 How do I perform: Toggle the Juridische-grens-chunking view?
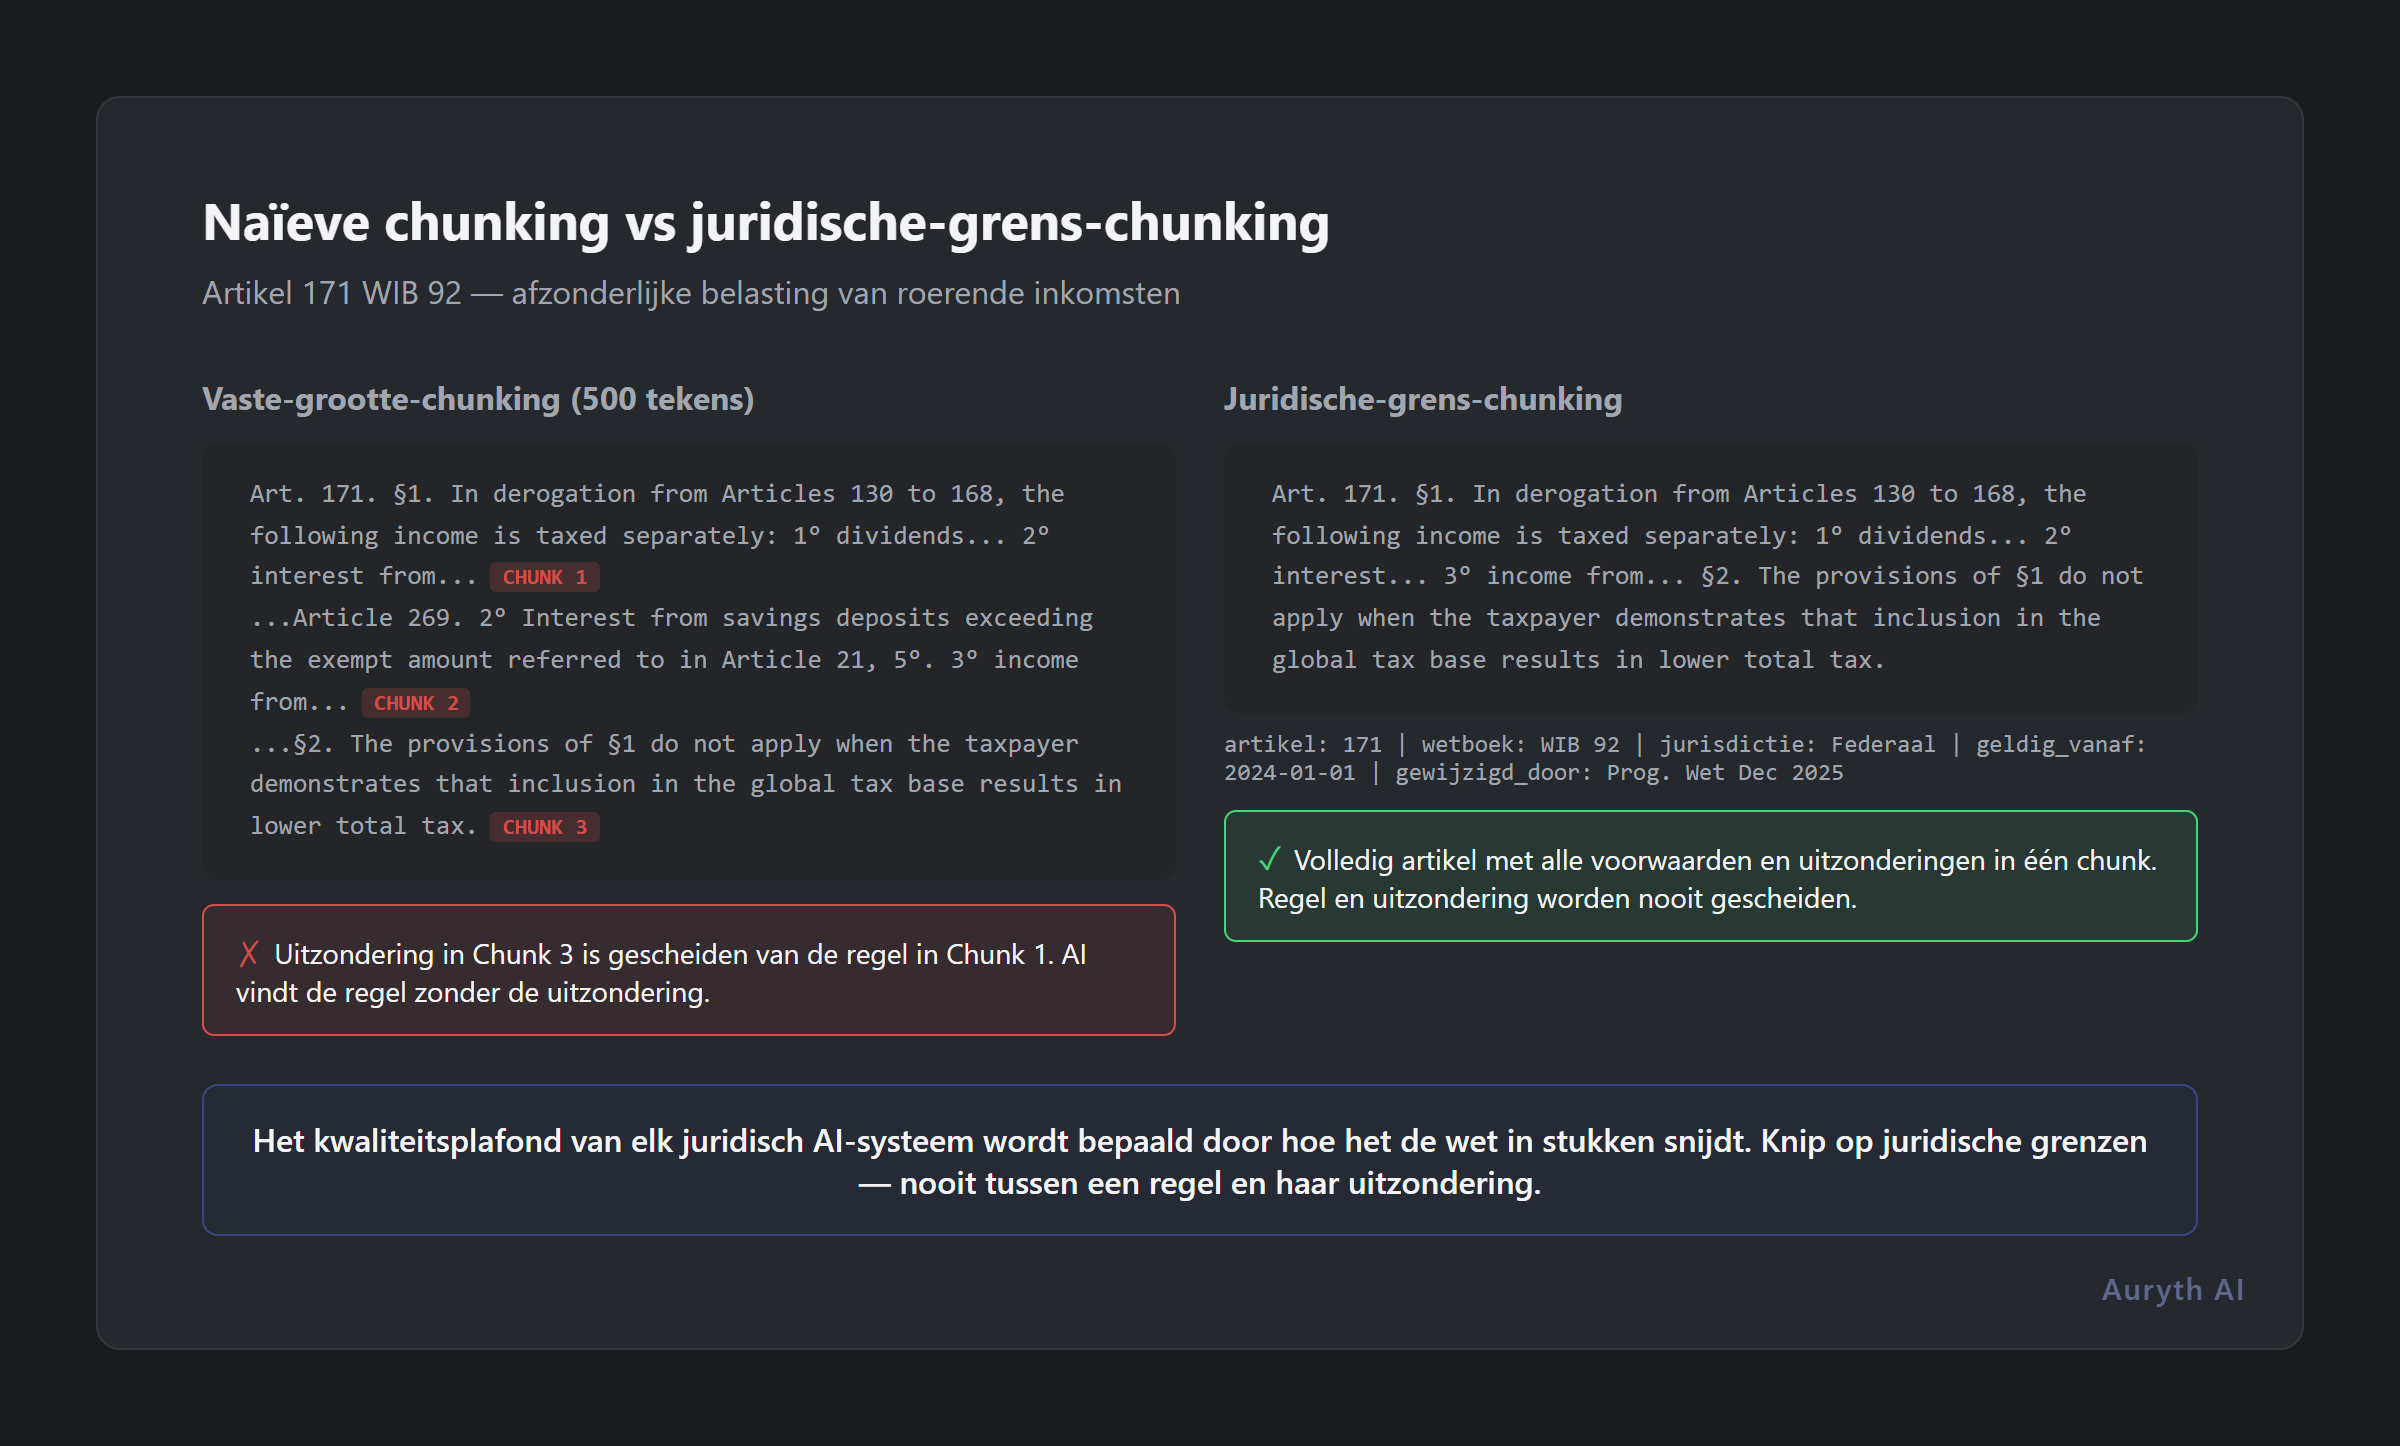pyautogui.click(x=1422, y=399)
